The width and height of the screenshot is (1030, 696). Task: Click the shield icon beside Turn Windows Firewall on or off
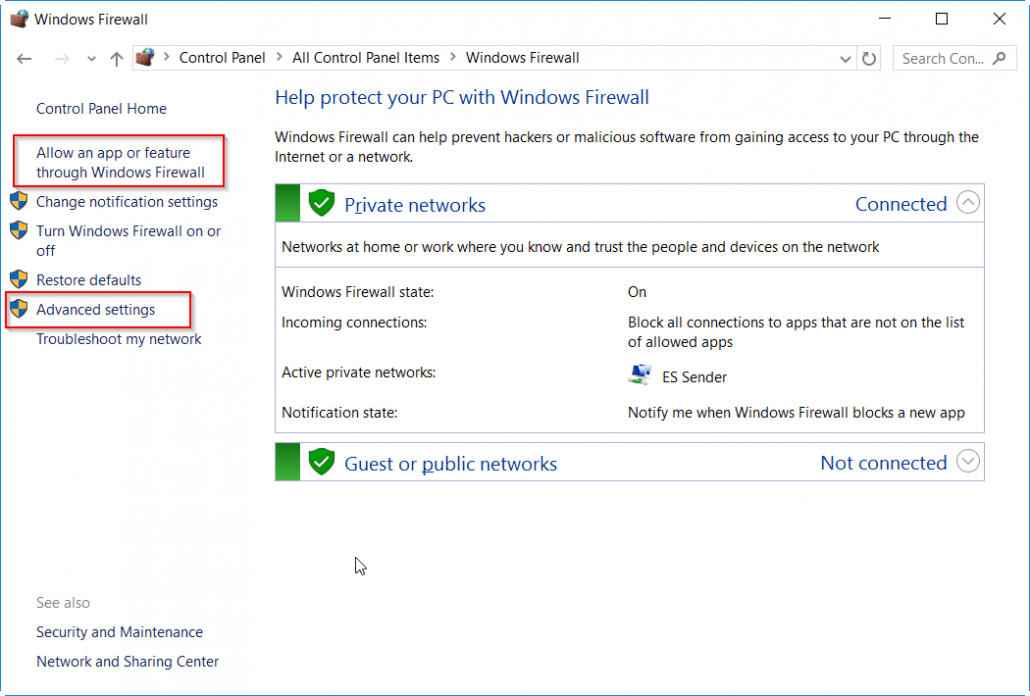pos(20,231)
